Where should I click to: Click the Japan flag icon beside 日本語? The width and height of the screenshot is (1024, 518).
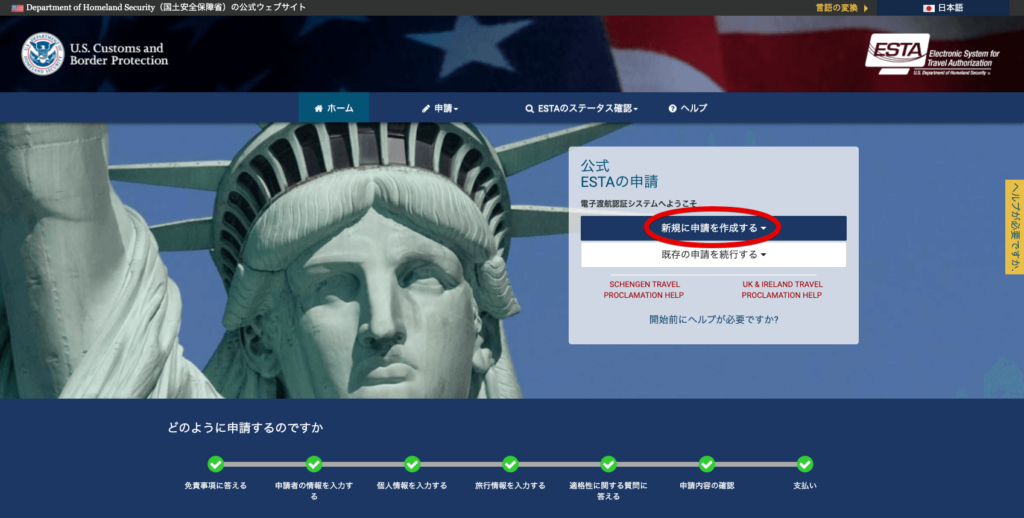929,8
